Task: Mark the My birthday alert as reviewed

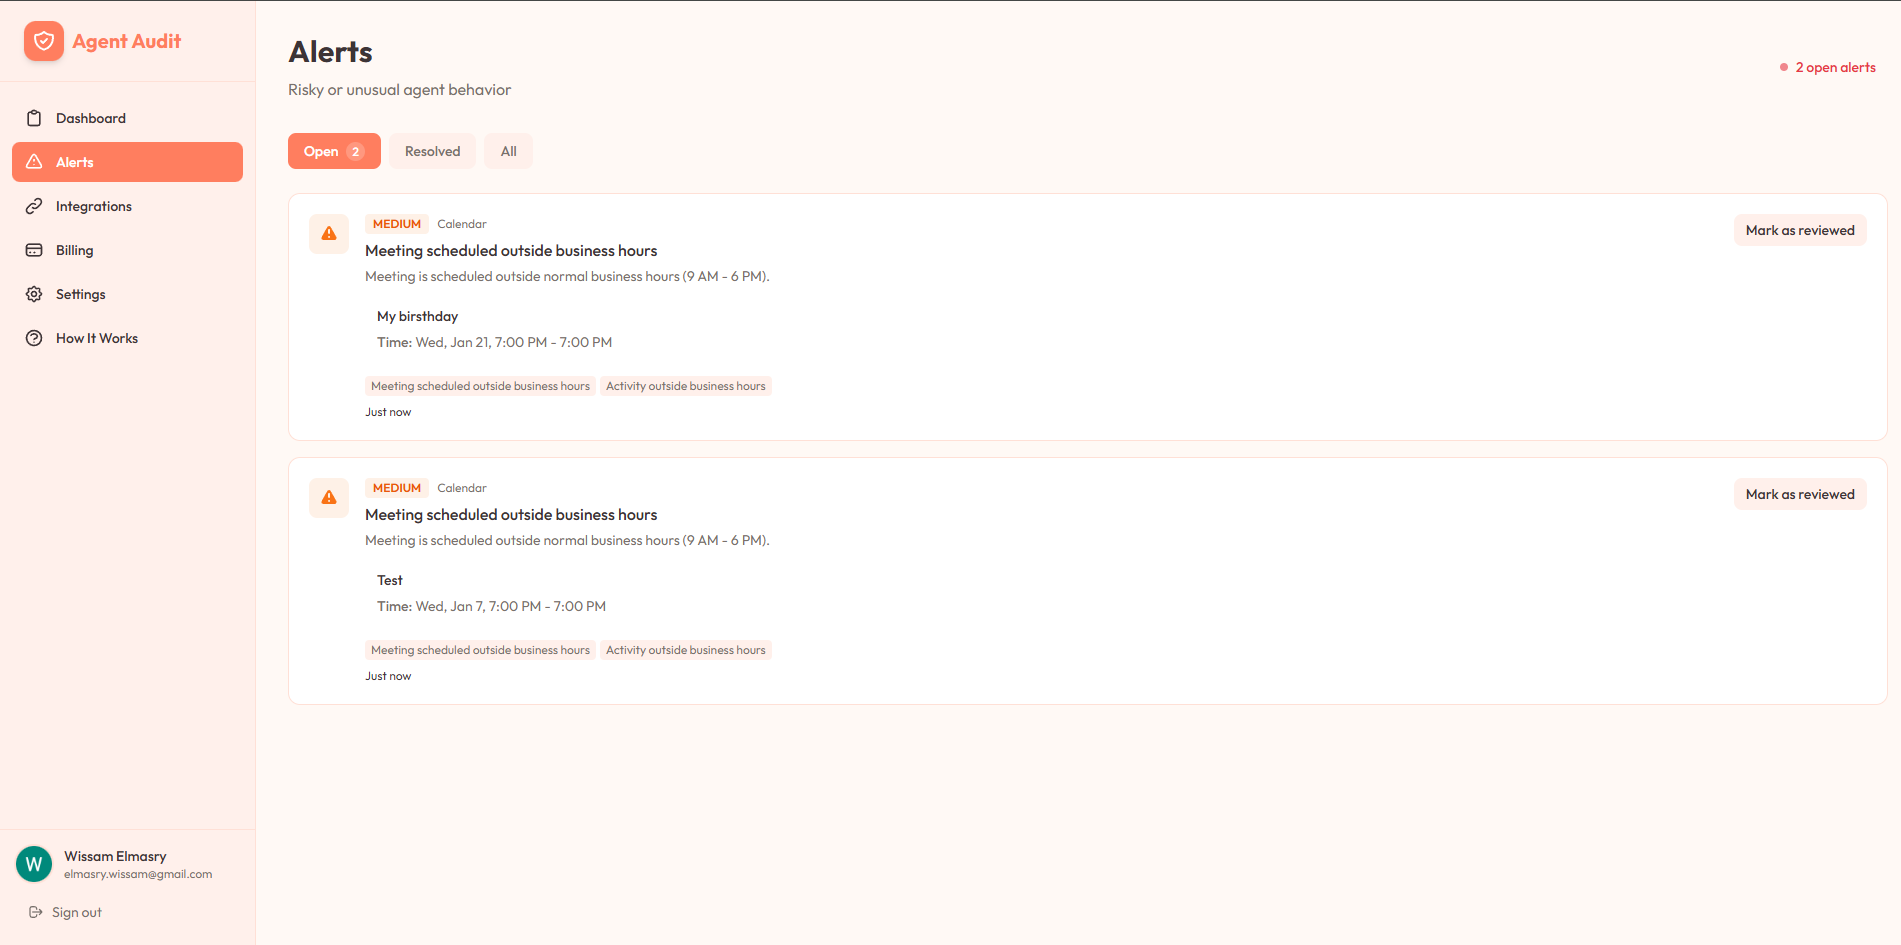Action: tap(1799, 229)
